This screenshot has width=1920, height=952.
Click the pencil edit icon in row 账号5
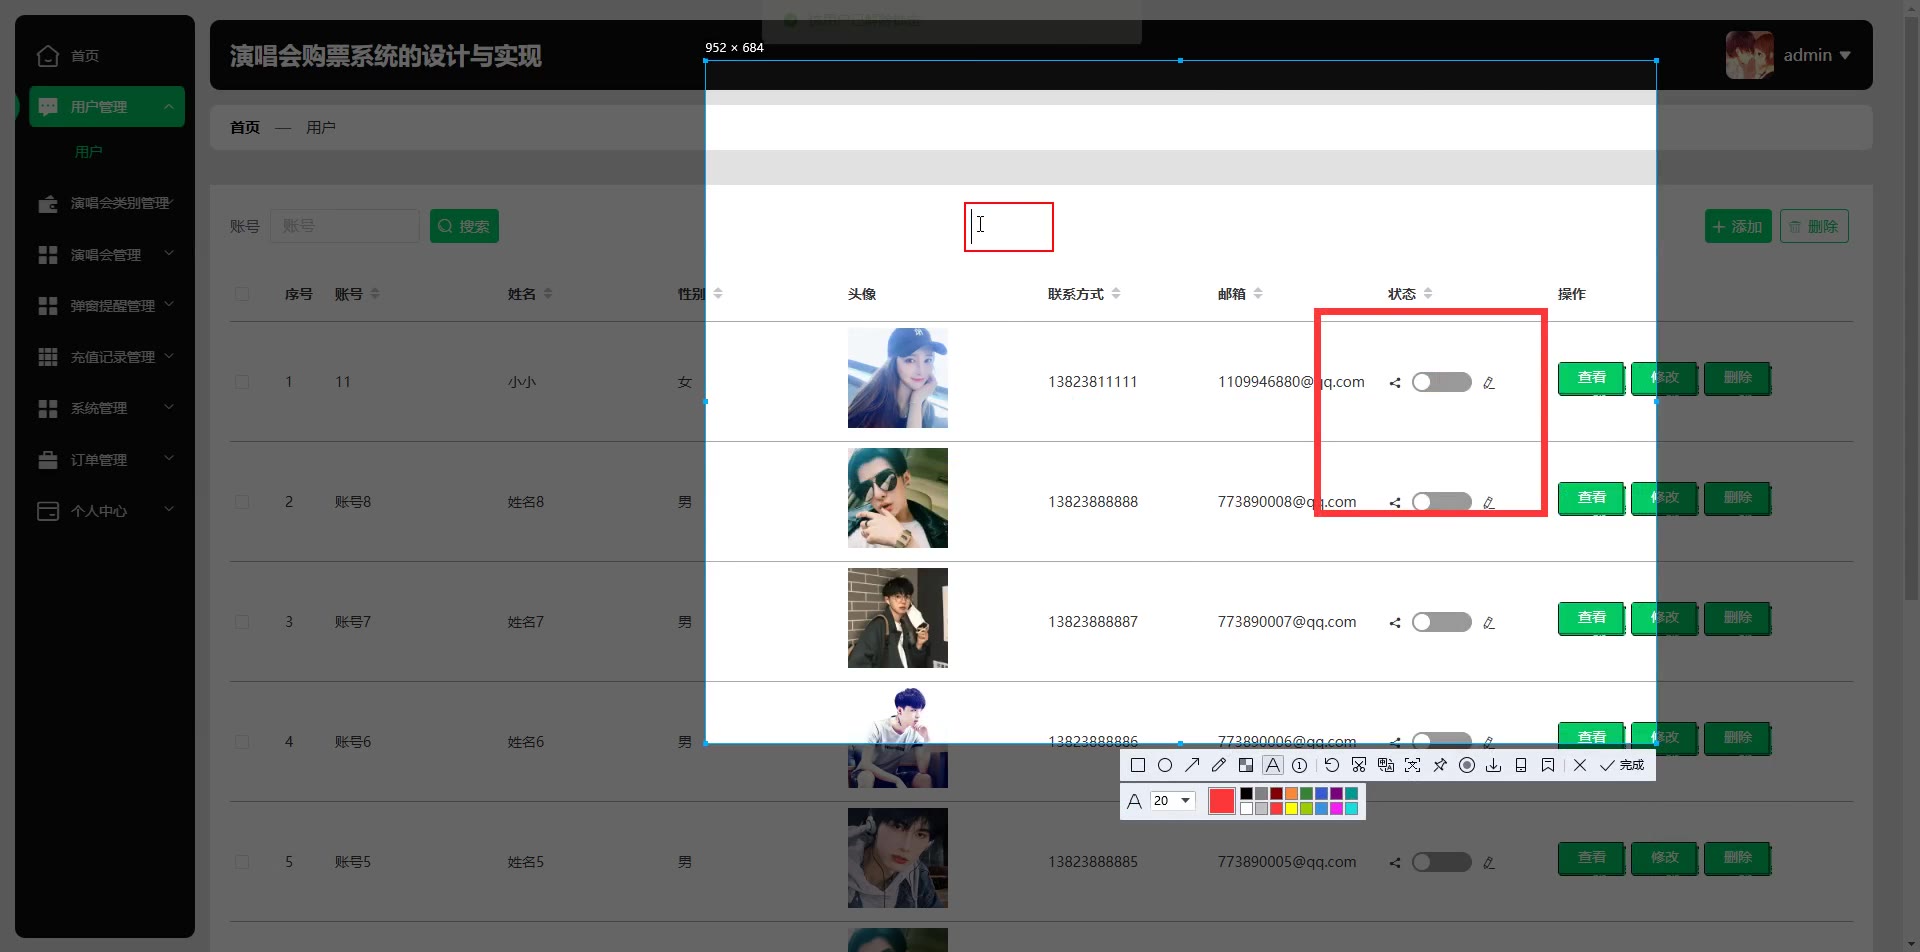(x=1489, y=863)
